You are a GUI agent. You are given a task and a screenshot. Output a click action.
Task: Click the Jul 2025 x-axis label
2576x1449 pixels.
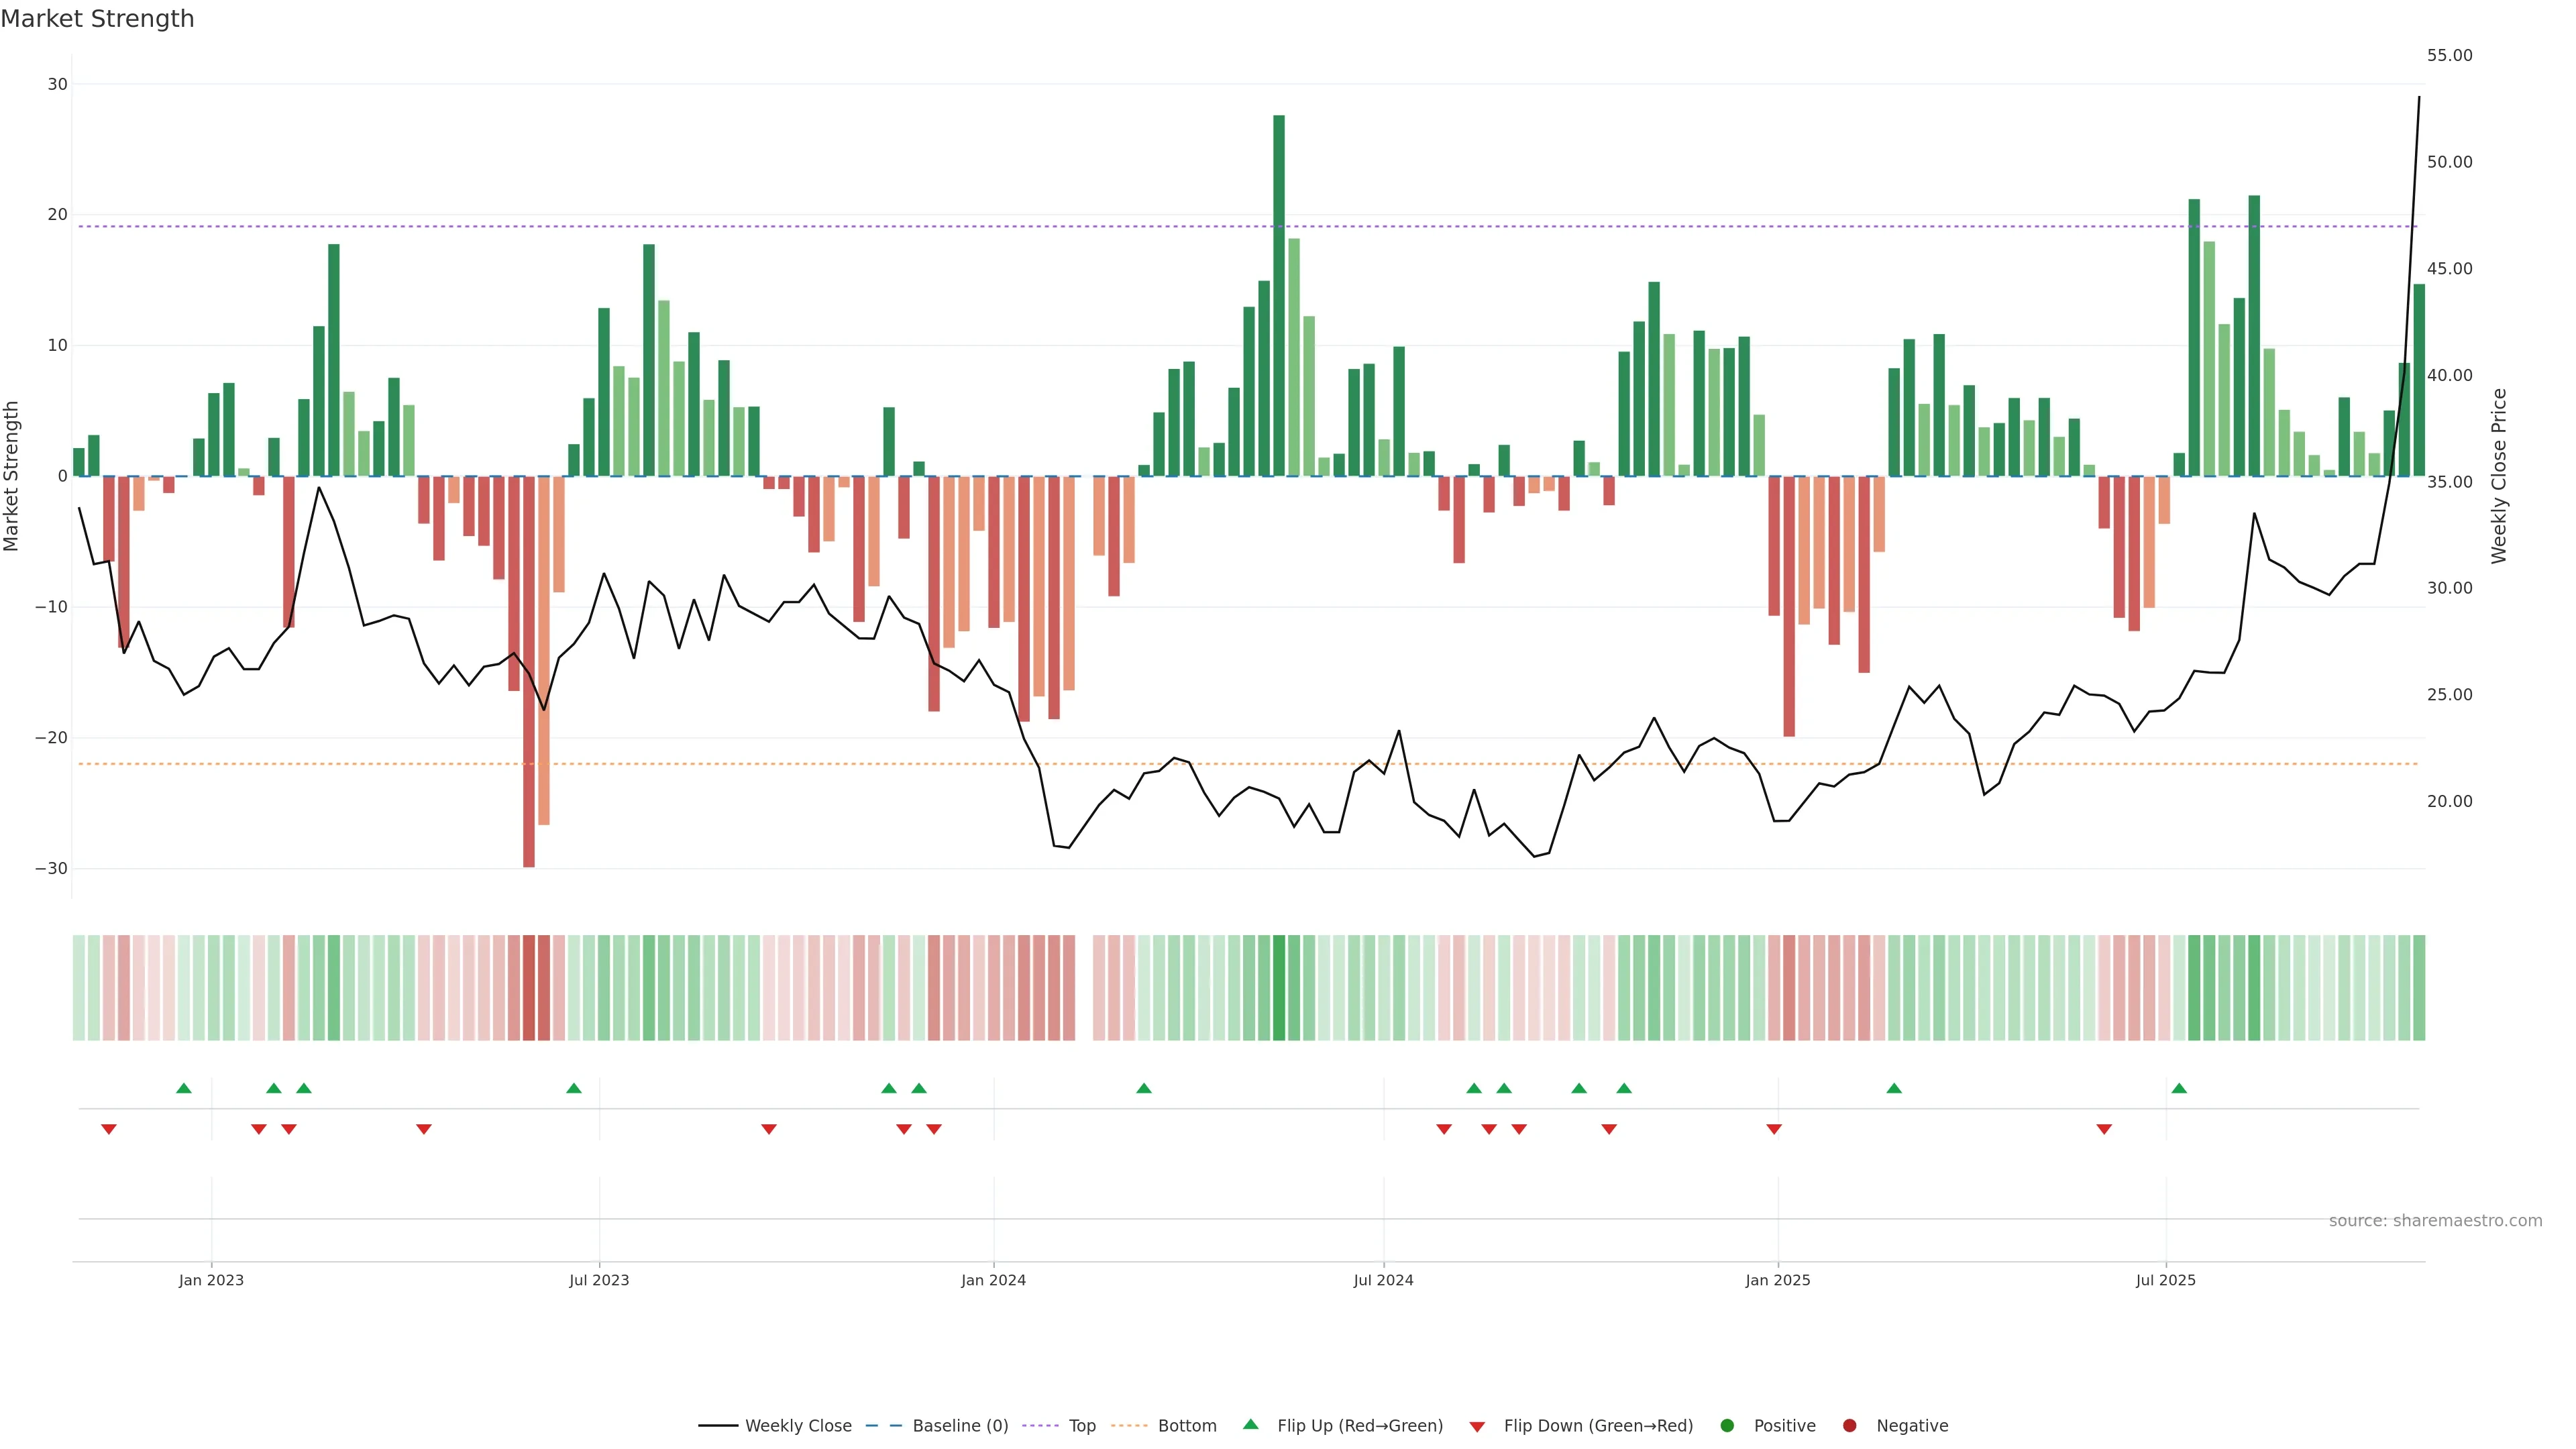point(2166,1280)
